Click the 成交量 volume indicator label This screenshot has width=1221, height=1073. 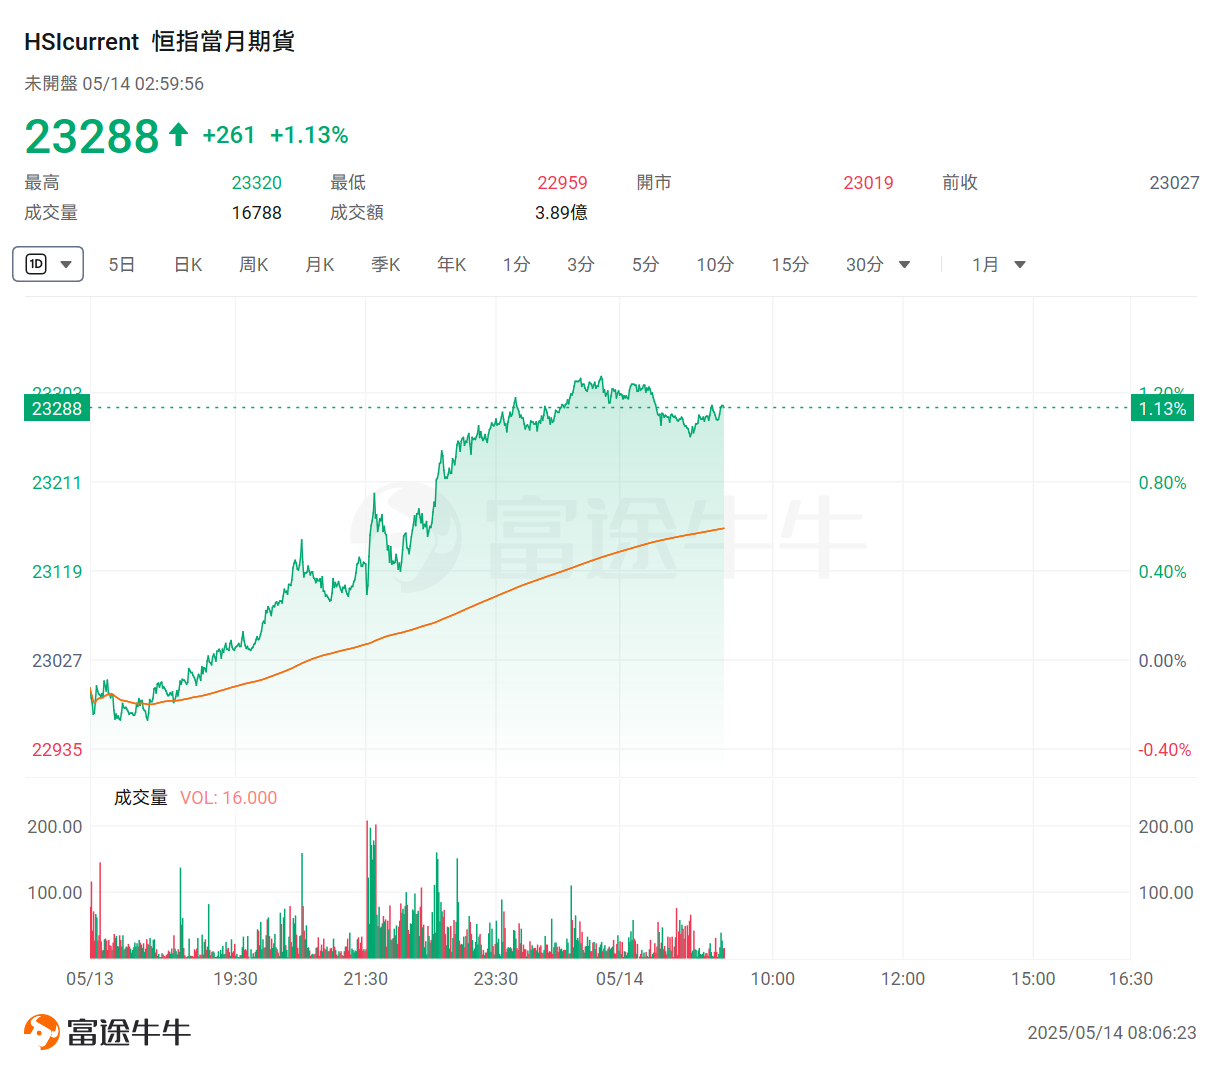pyautogui.click(x=140, y=798)
